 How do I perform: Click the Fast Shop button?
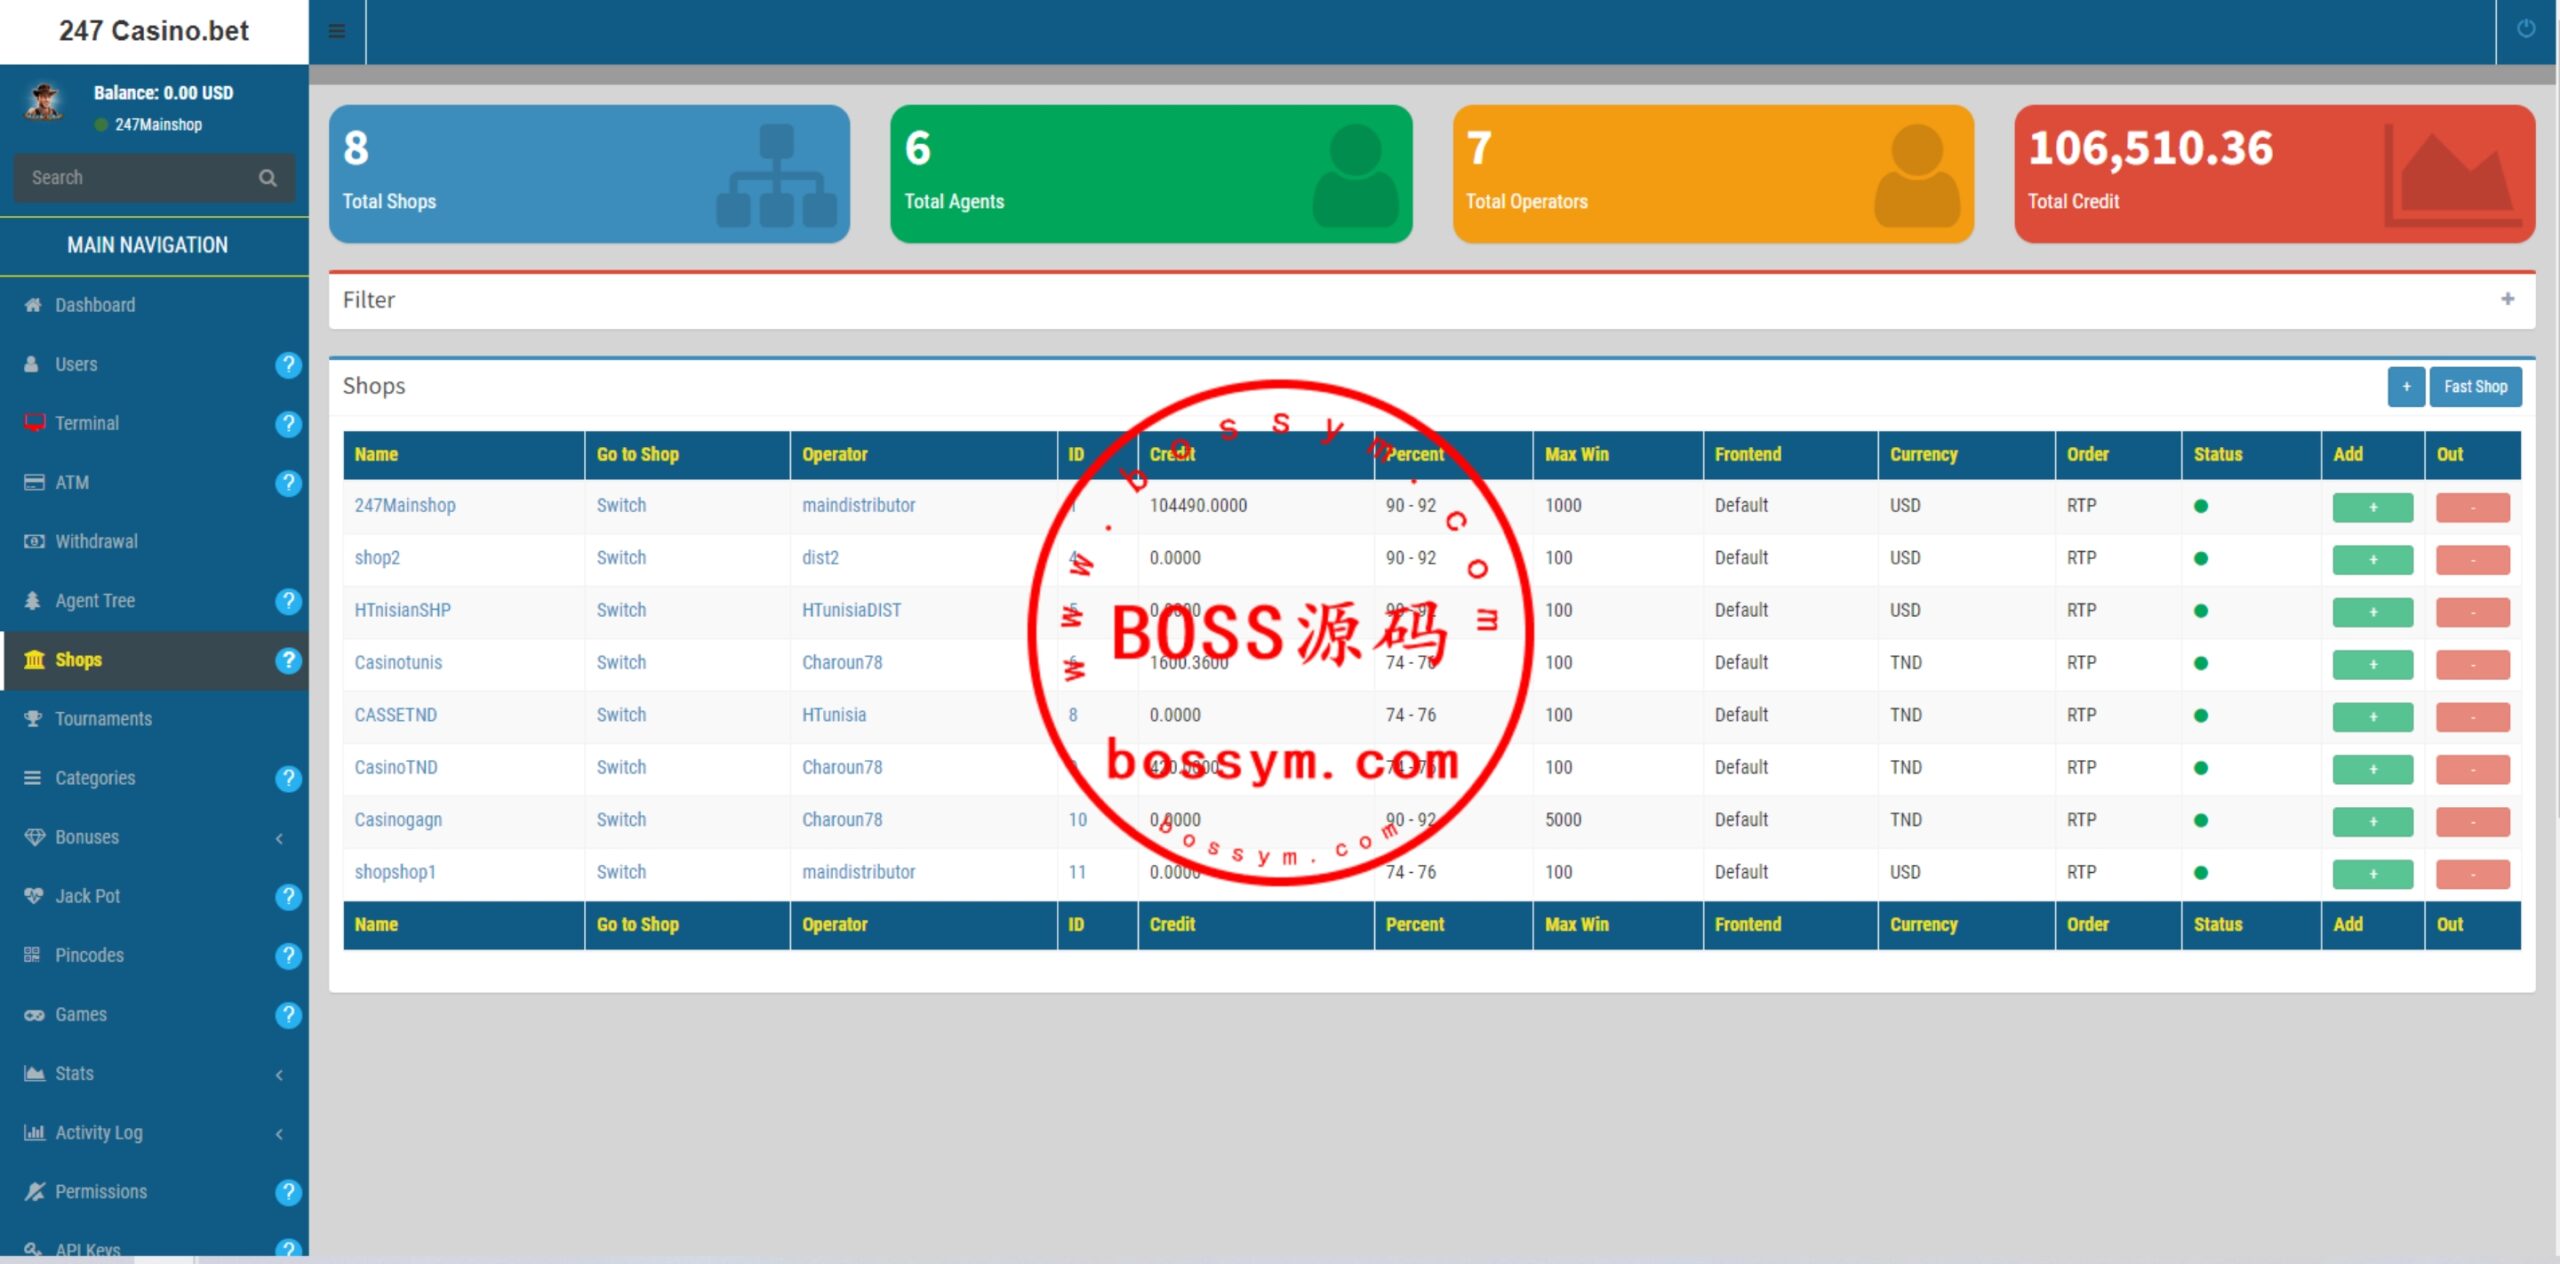click(2475, 385)
